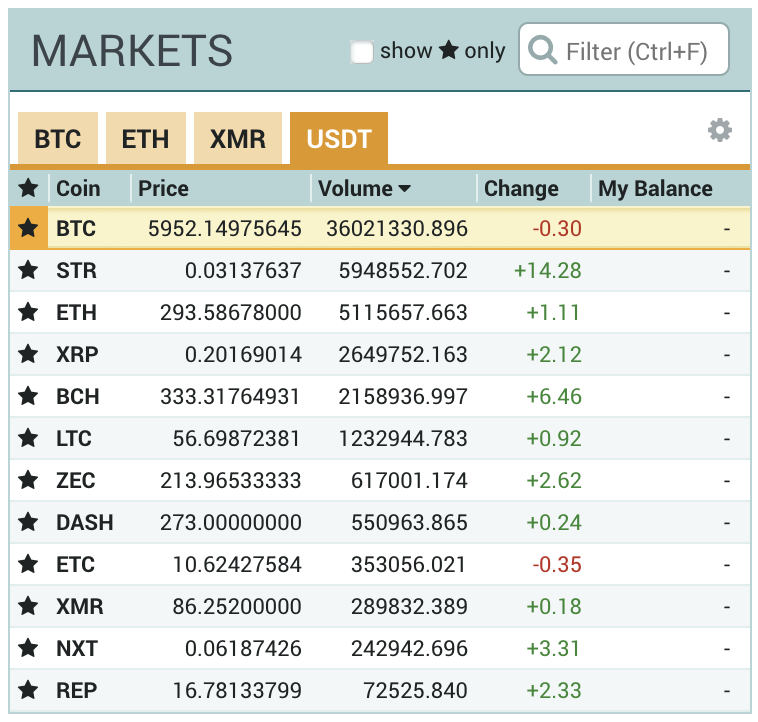Sort table by Coin column
Screen dimensions: 758x722
point(78,188)
